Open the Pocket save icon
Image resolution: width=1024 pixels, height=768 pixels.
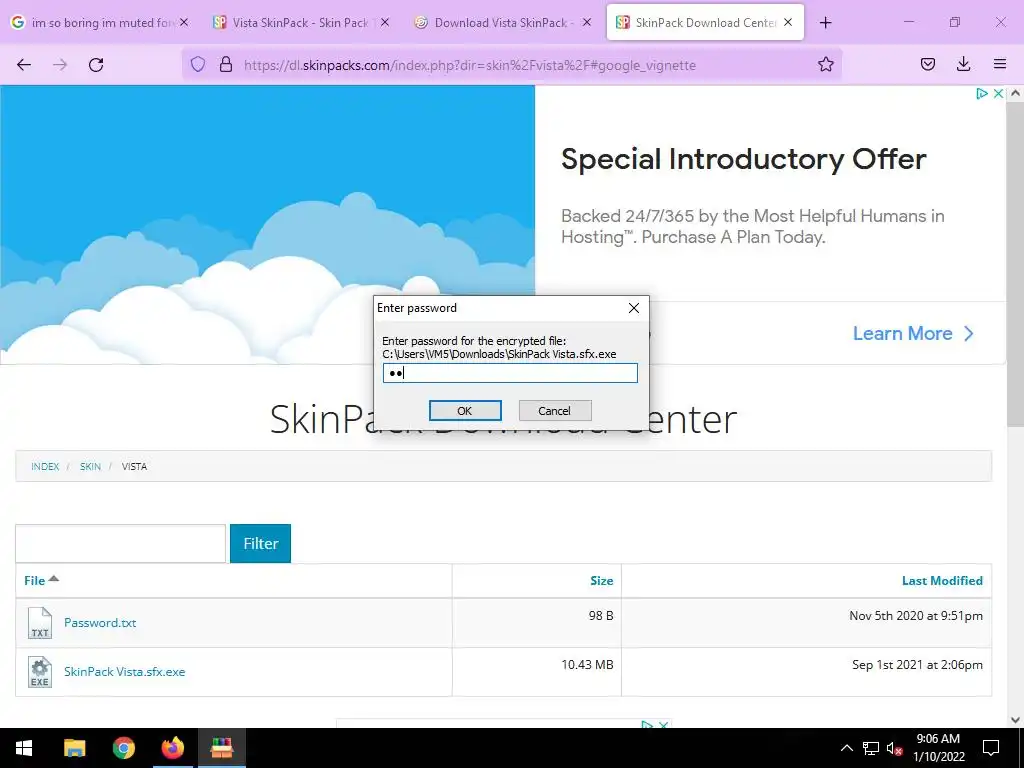(x=927, y=64)
